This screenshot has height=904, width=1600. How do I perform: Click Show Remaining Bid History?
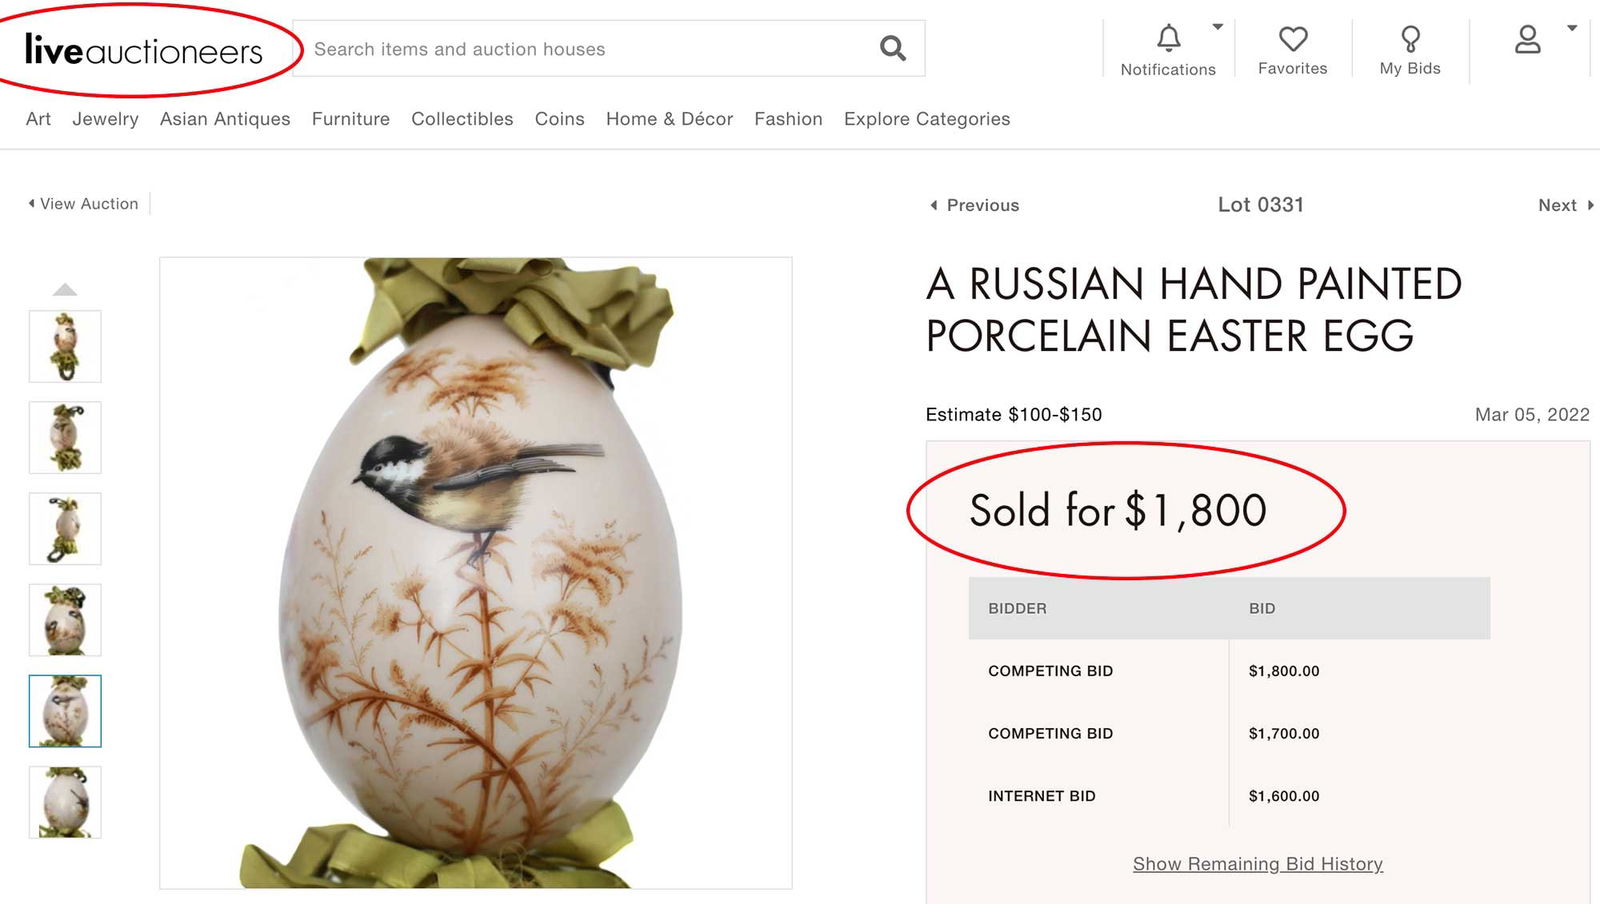pos(1256,863)
